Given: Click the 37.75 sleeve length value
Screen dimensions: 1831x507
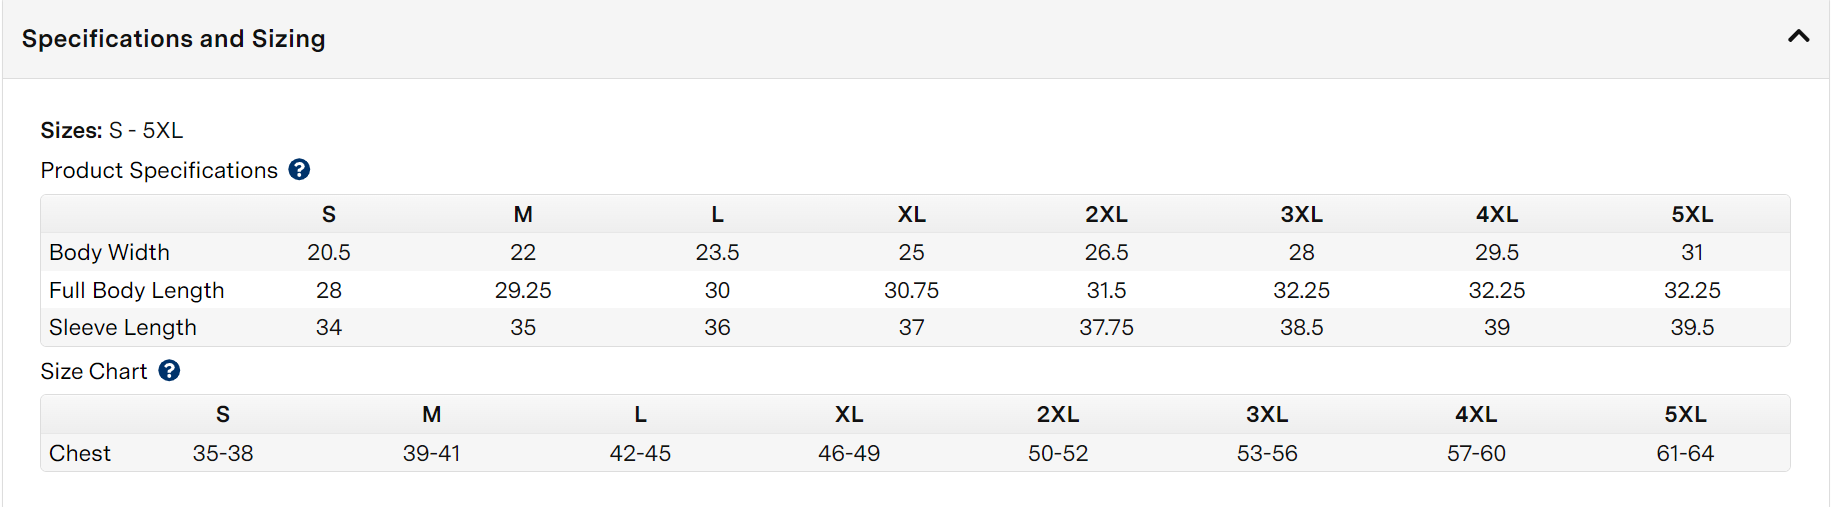Looking at the screenshot, I should pyautogui.click(x=1106, y=327).
